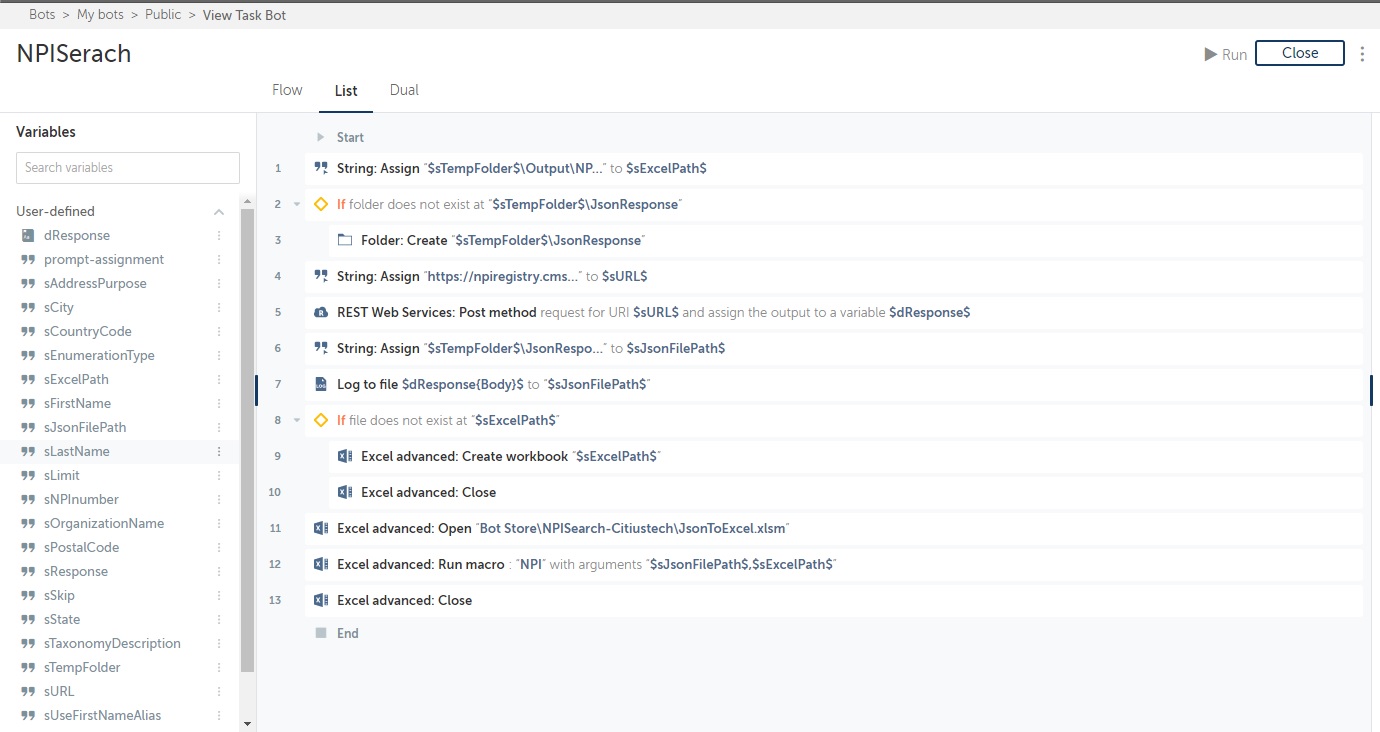Click the Log to file icon
Image resolution: width=1380 pixels, height=732 pixels.
(x=321, y=384)
